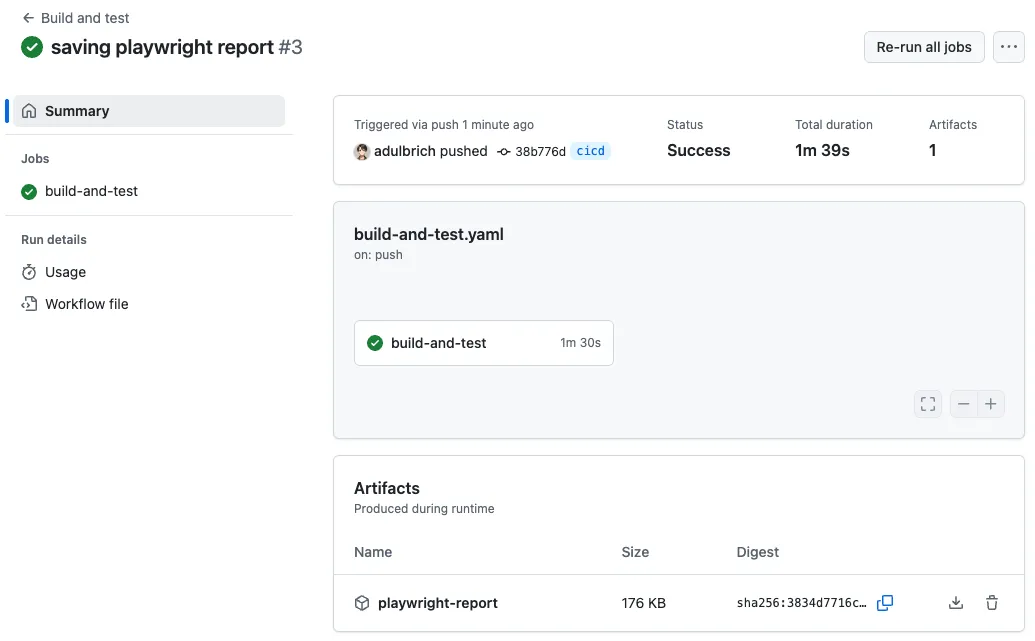This screenshot has width=1035, height=641.
Task: Click the build-and-test.yaml heading
Action: (x=428, y=234)
